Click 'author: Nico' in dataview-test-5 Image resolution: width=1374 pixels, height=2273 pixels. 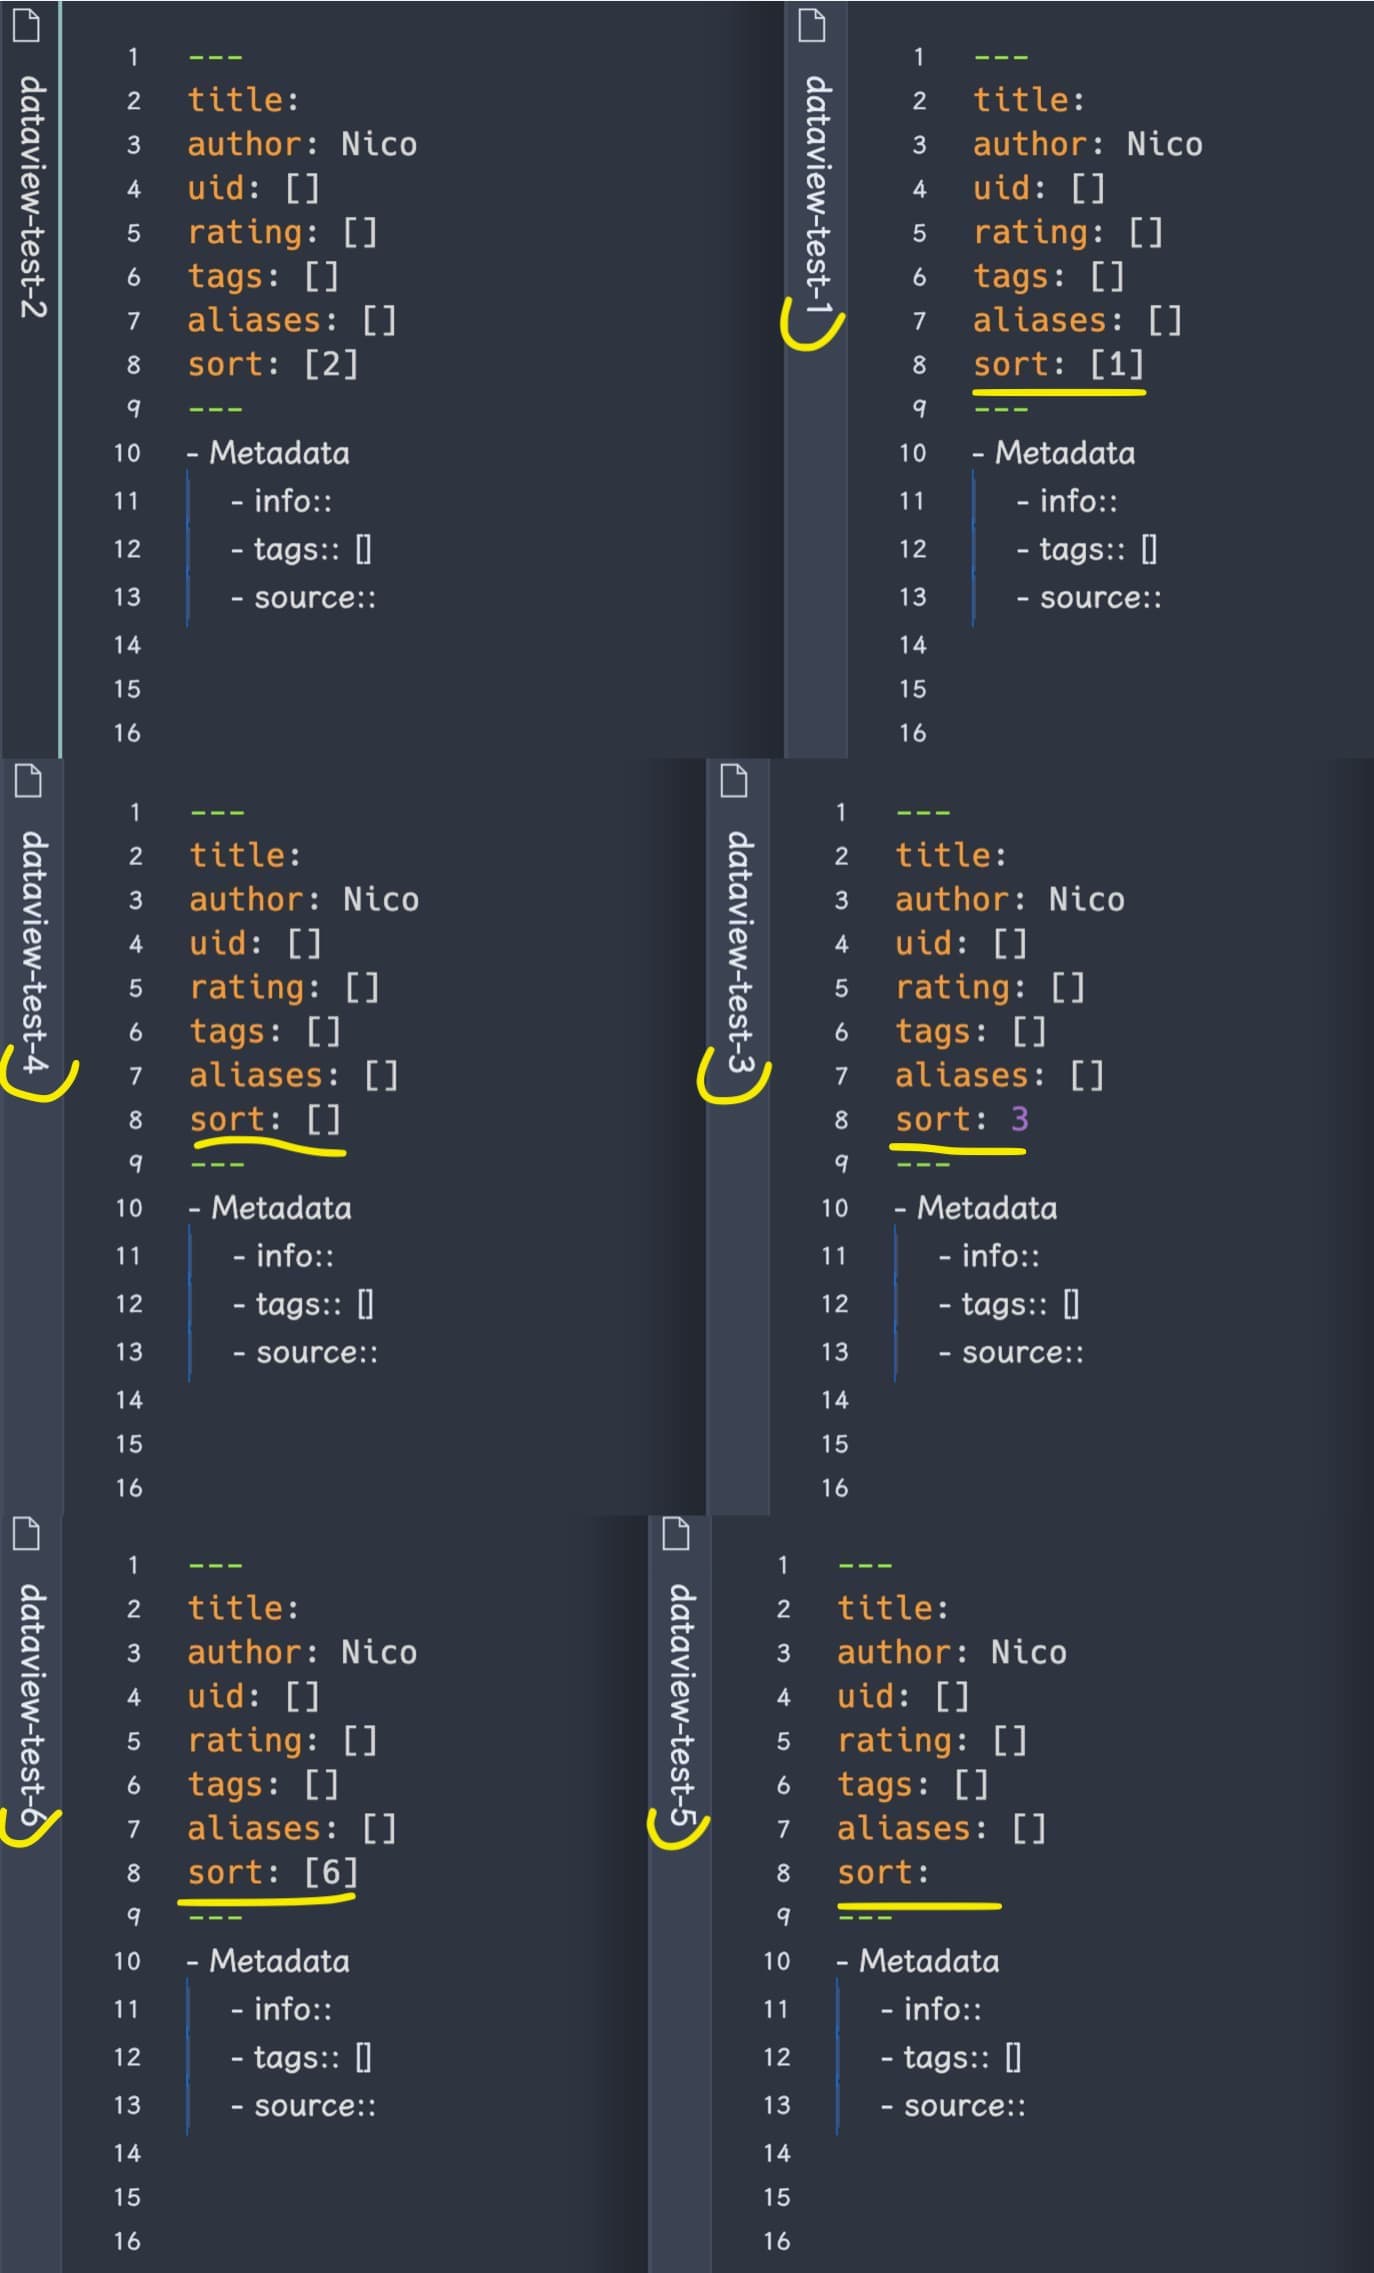click(x=952, y=1652)
